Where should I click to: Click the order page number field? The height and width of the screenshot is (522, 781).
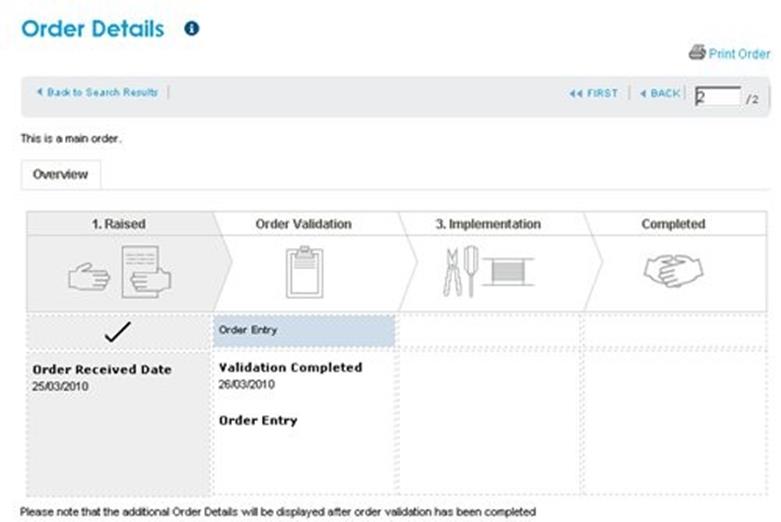717,96
